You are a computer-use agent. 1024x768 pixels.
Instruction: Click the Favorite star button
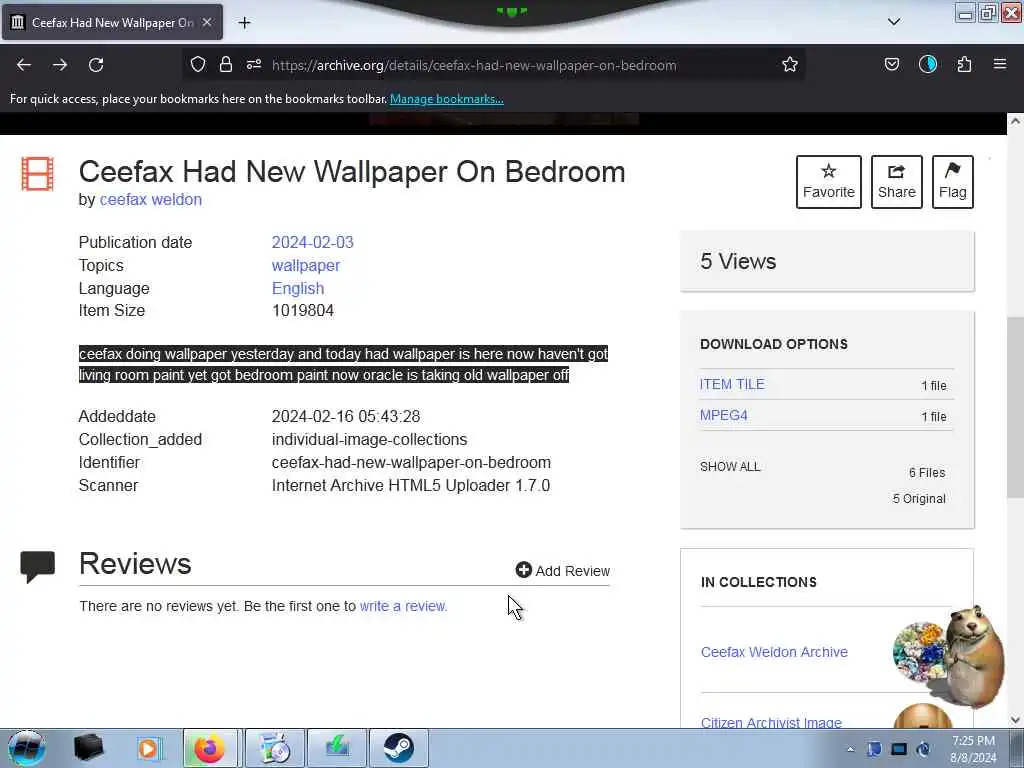829,182
